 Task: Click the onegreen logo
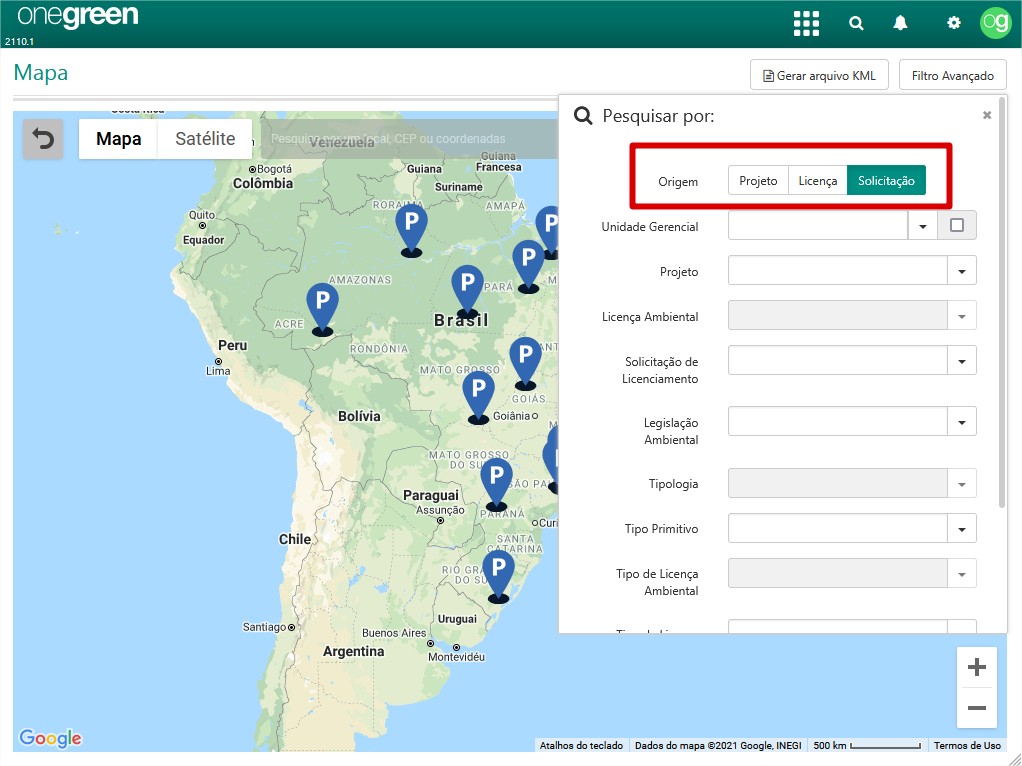[78, 16]
